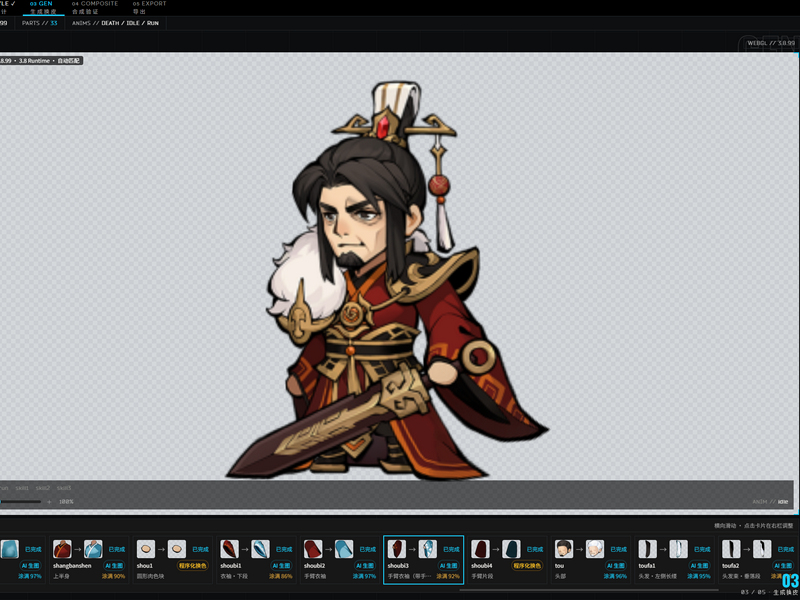
Task: Click the 涂满 92% value on shoubi3
Action: coord(448,577)
